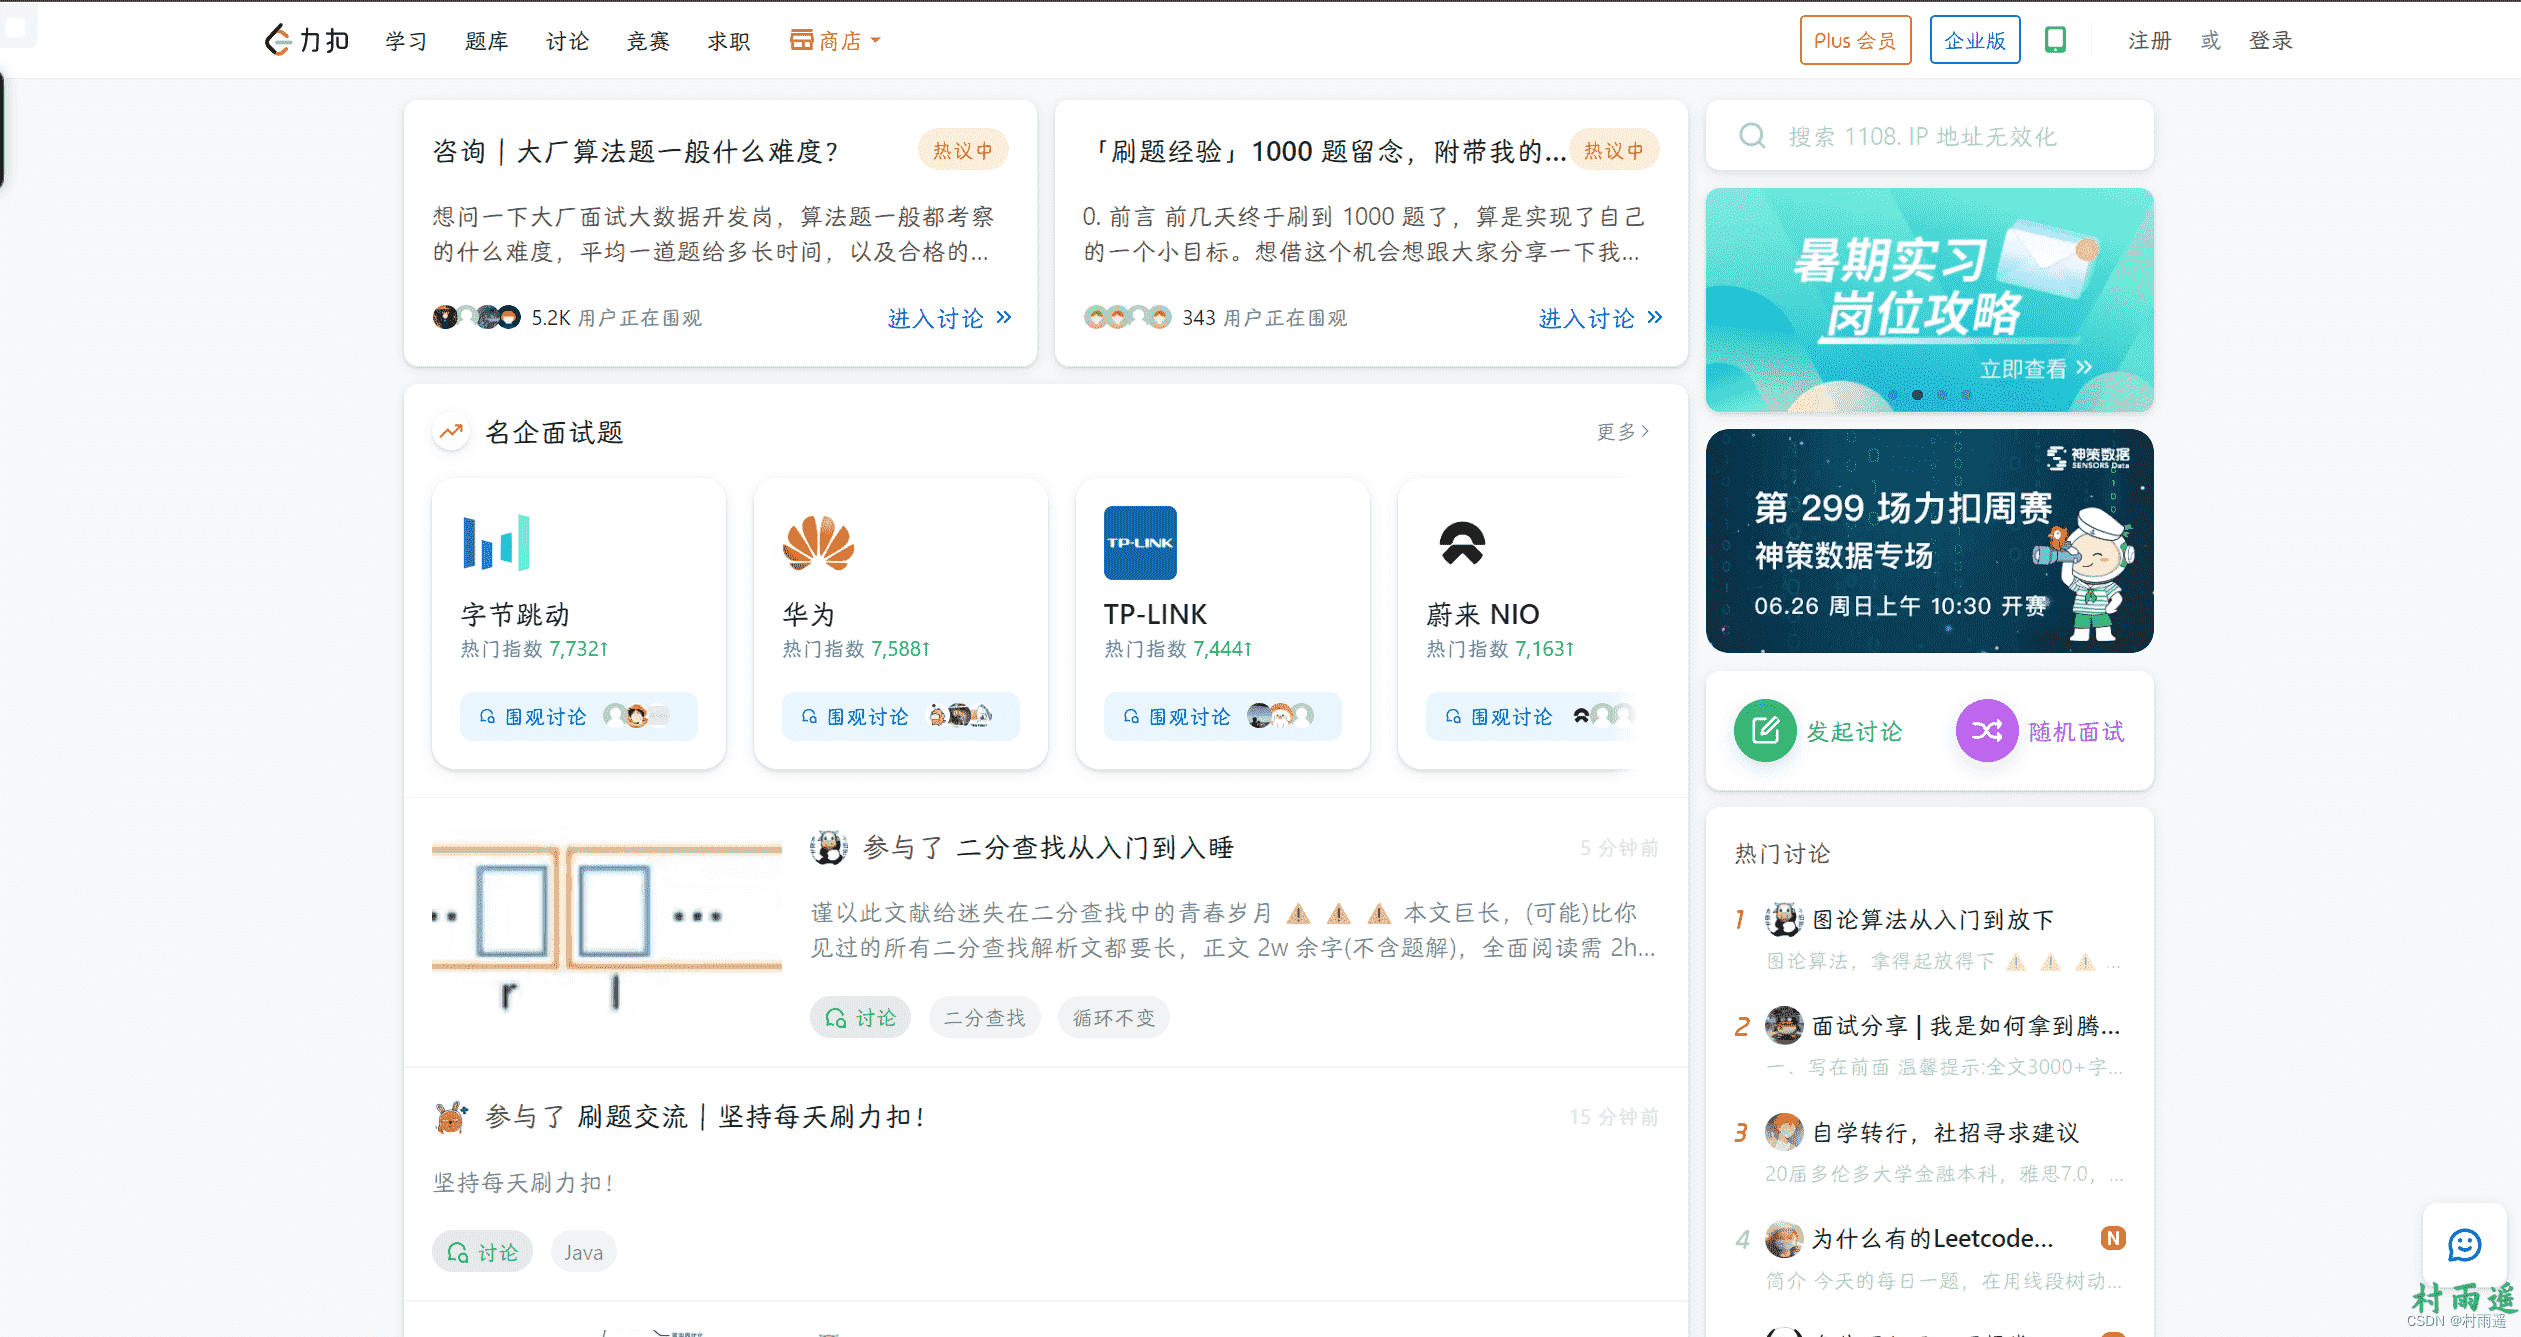The width and height of the screenshot is (2521, 1337).
Task: Click the TP-LINK company logo
Action: [1140, 543]
